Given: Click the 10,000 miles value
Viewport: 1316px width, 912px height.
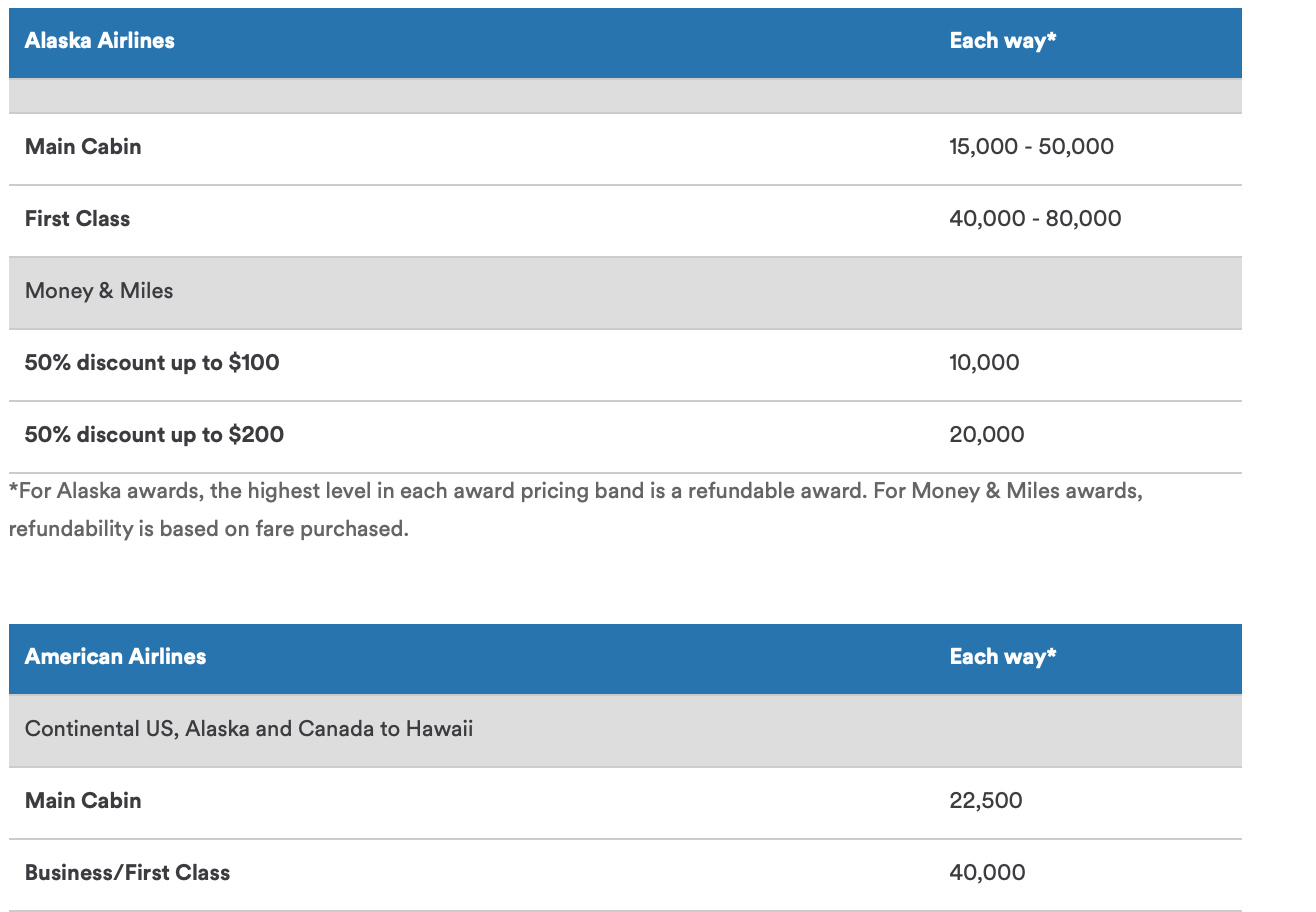Looking at the screenshot, I should pos(984,363).
